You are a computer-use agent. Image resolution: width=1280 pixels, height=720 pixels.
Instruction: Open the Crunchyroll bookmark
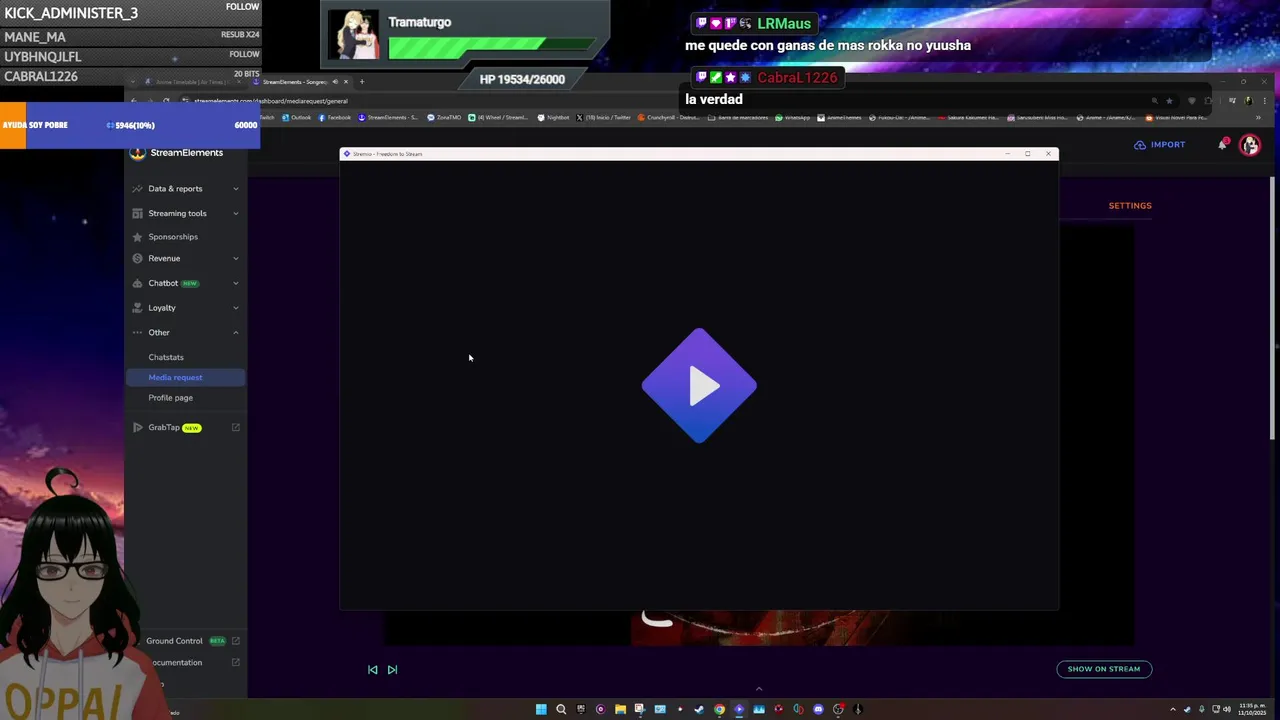pyautogui.click(x=669, y=118)
